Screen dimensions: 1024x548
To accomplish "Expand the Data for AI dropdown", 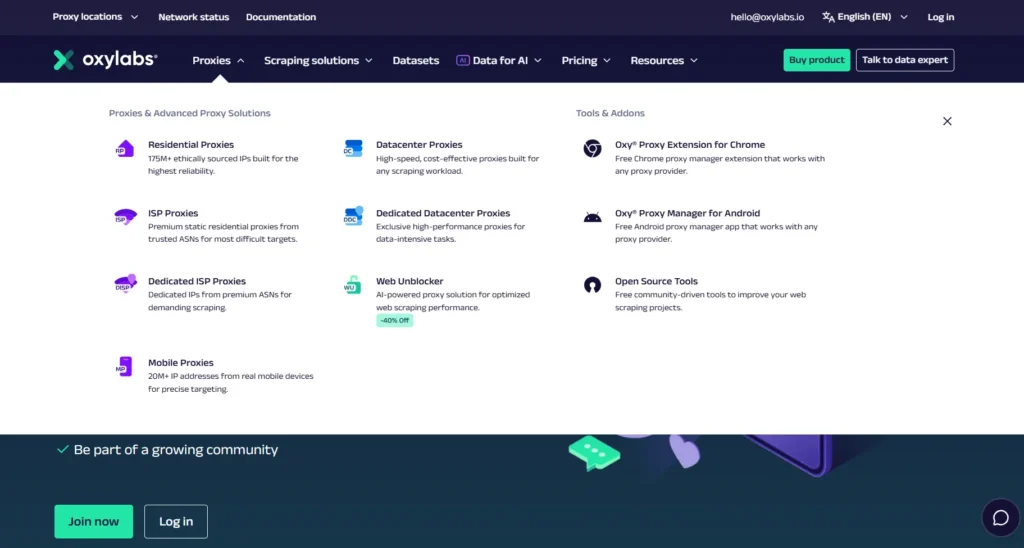I will pyautogui.click(x=500, y=60).
